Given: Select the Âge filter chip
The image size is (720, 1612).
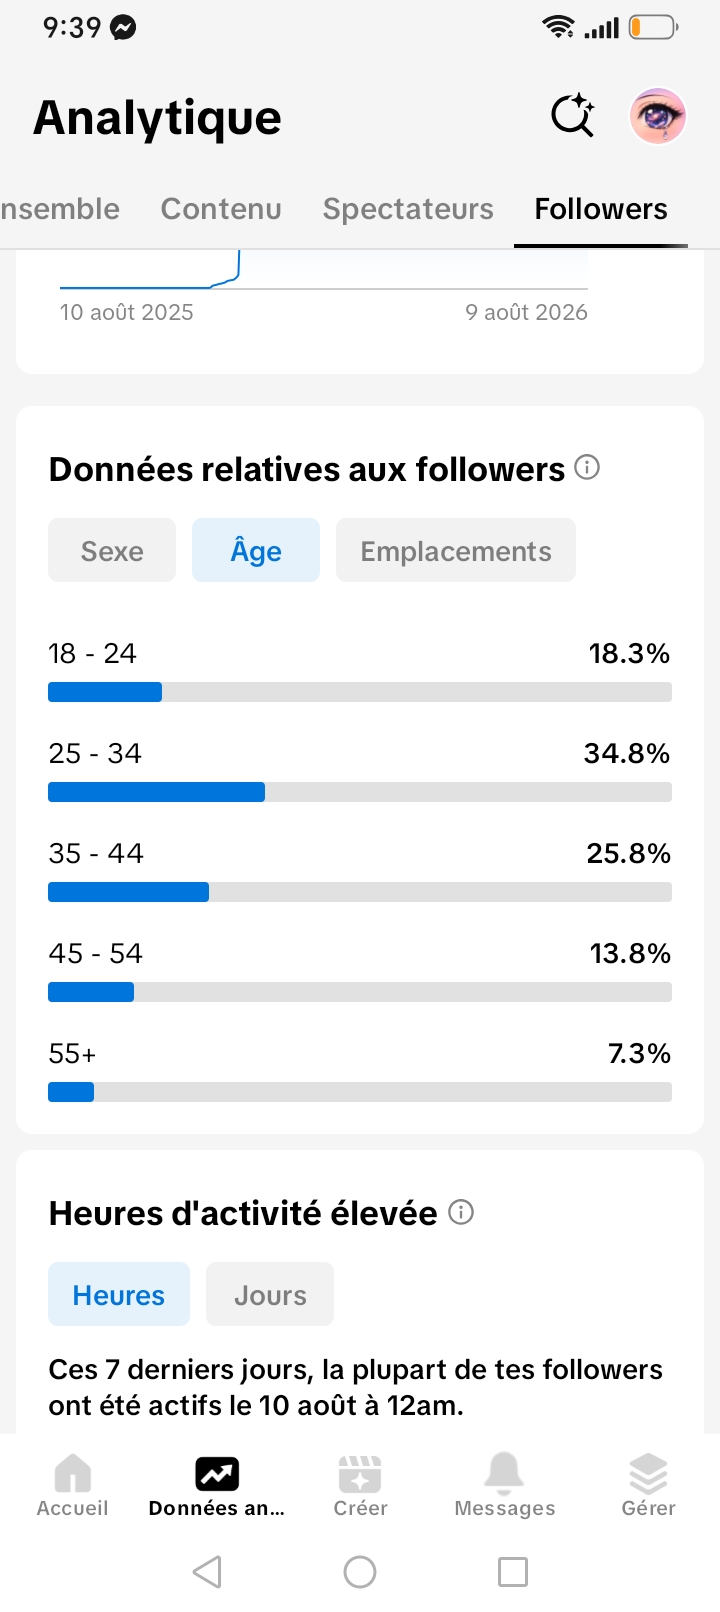Looking at the screenshot, I should [x=256, y=550].
